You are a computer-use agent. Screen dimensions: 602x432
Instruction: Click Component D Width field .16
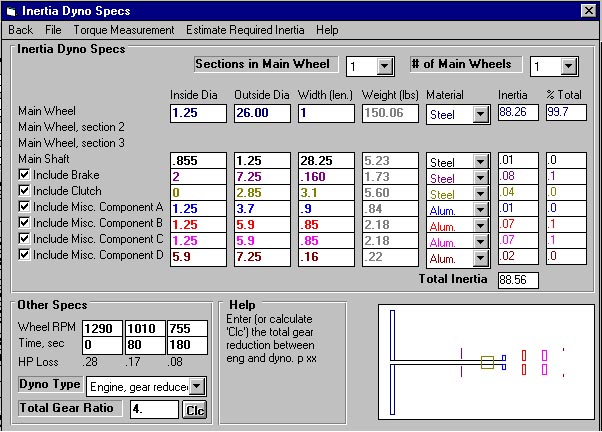click(326, 257)
